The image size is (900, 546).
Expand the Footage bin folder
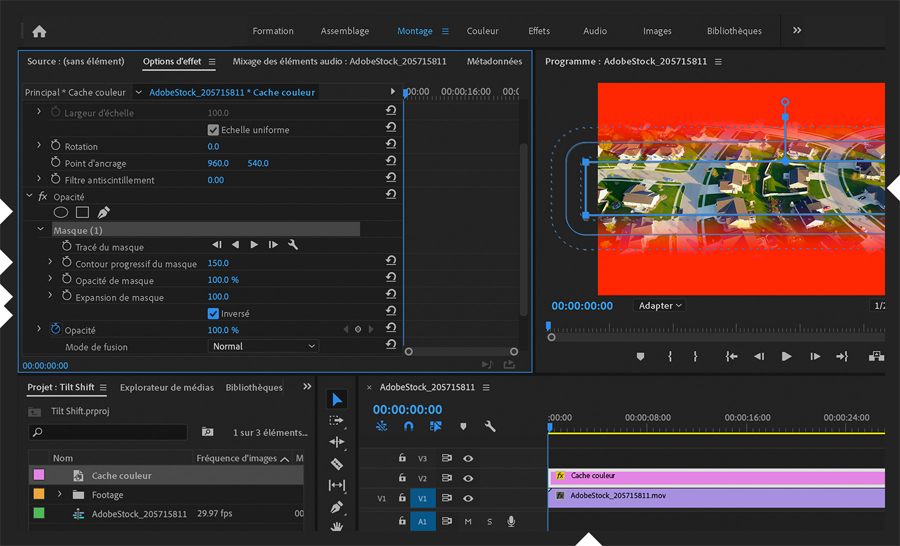[x=59, y=495]
